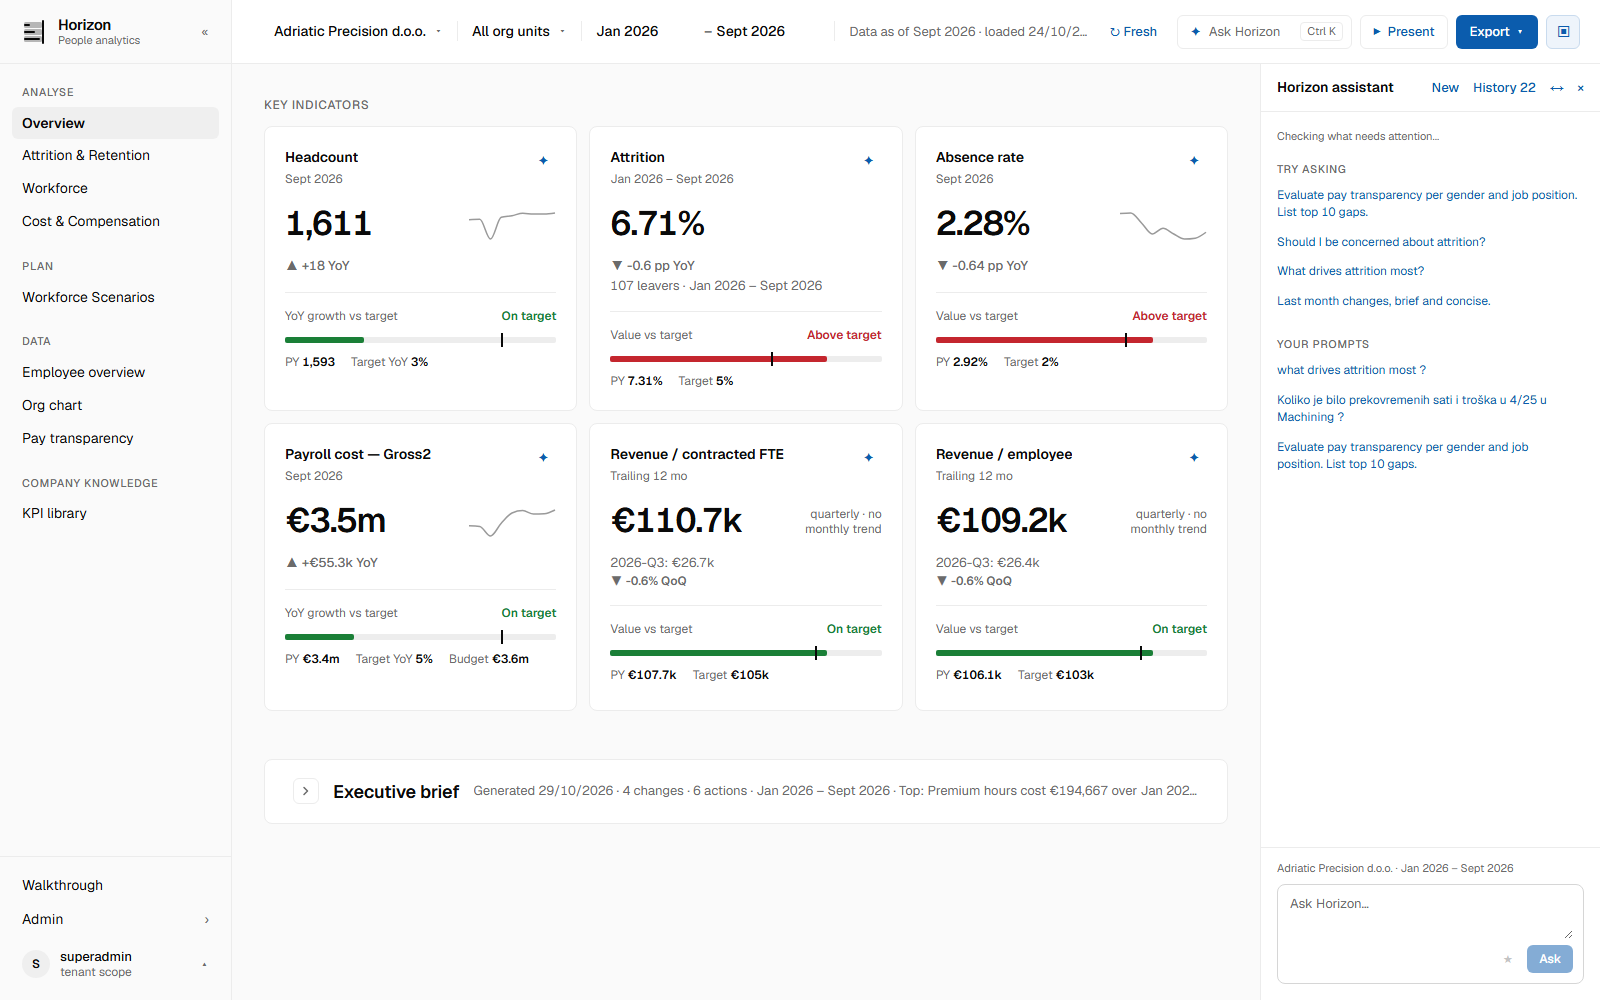
Task: Expand the Executive brief section
Action: 306,791
